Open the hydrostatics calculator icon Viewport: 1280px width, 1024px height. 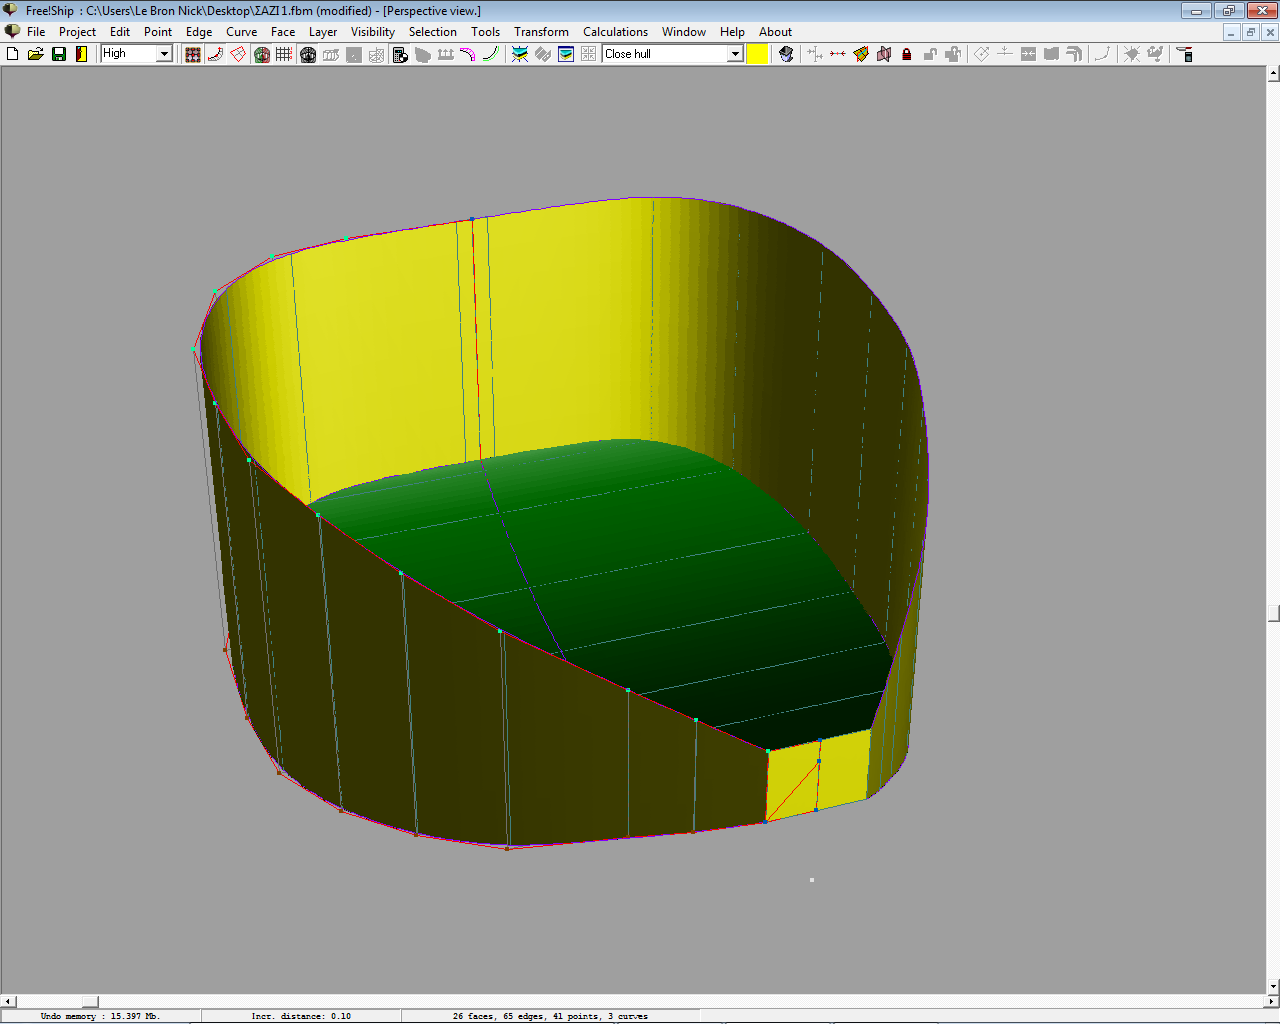pos(400,54)
